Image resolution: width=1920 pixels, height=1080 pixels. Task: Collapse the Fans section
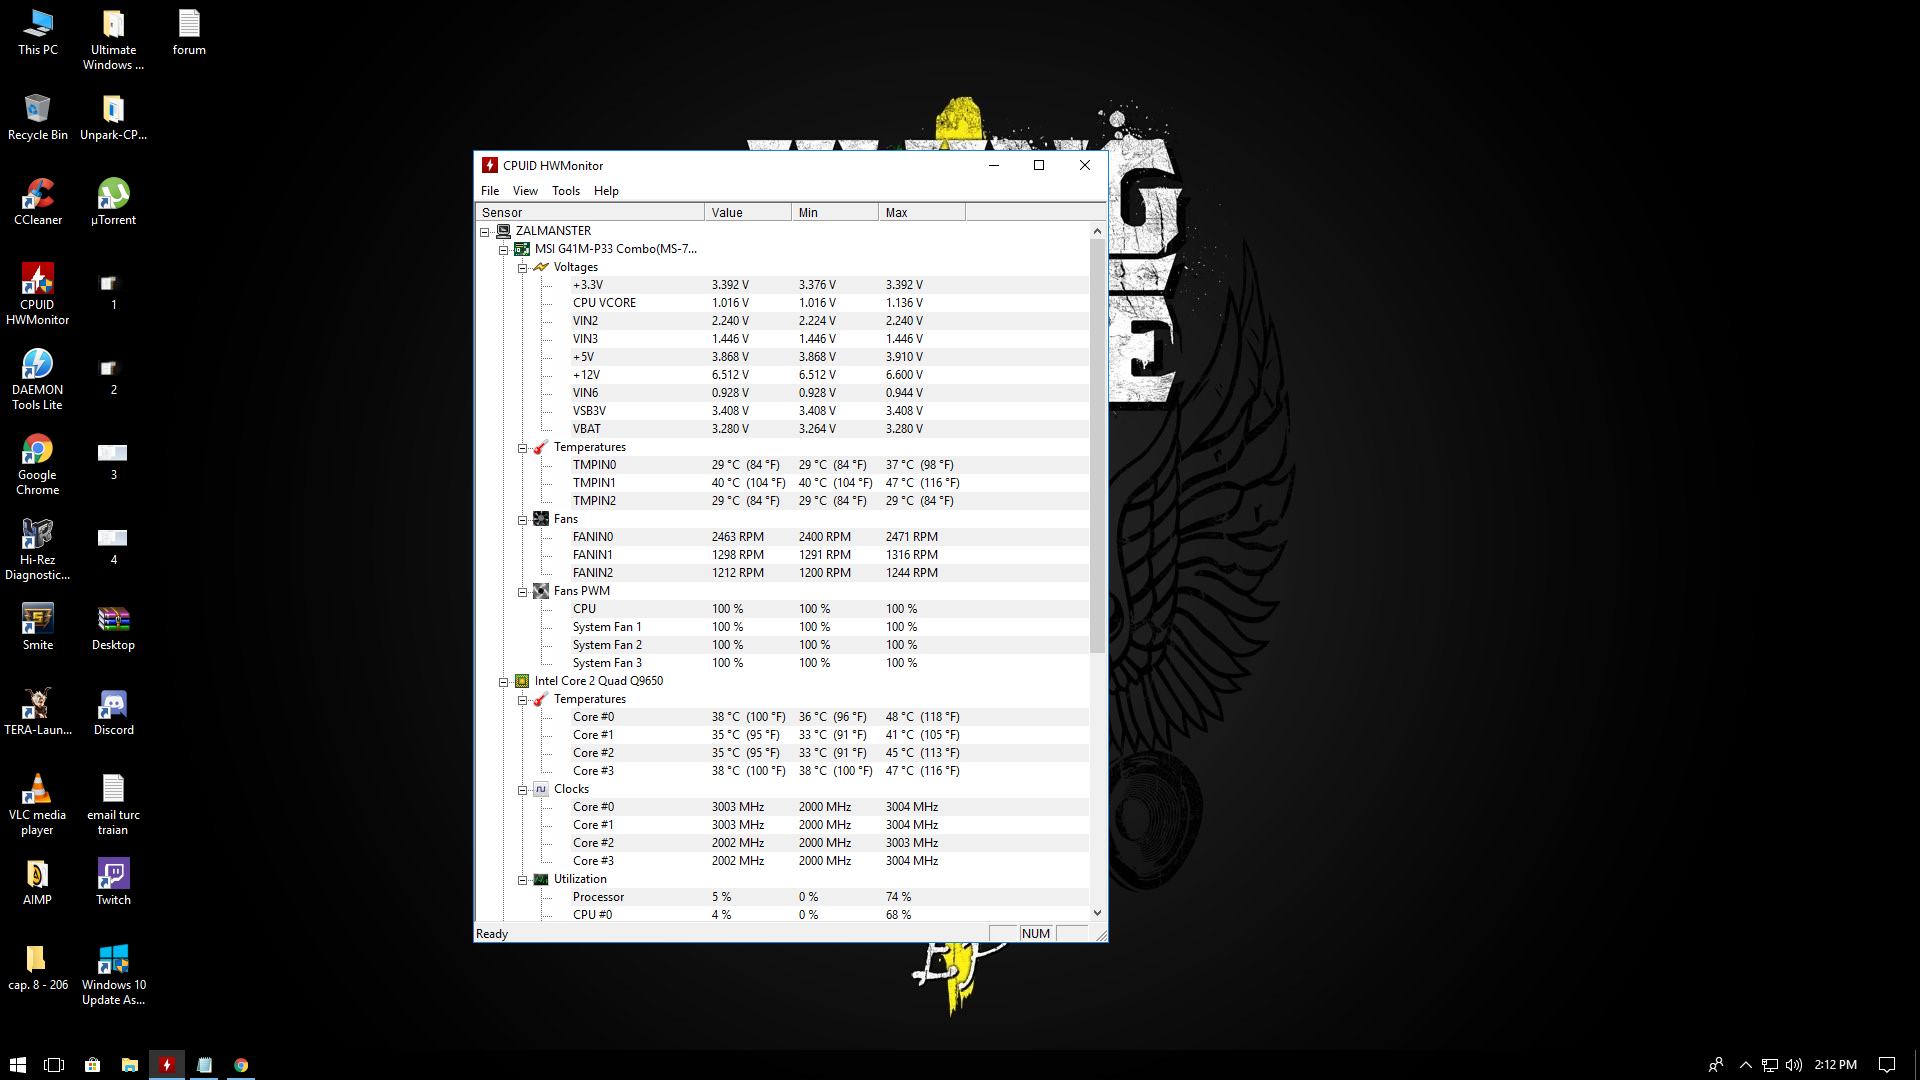pyautogui.click(x=522, y=520)
